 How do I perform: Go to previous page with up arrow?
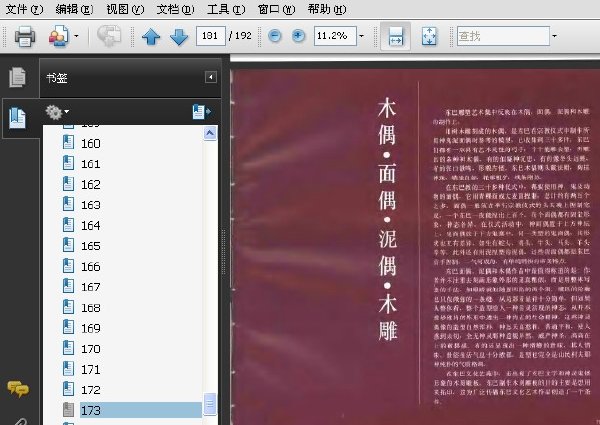[x=151, y=37]
